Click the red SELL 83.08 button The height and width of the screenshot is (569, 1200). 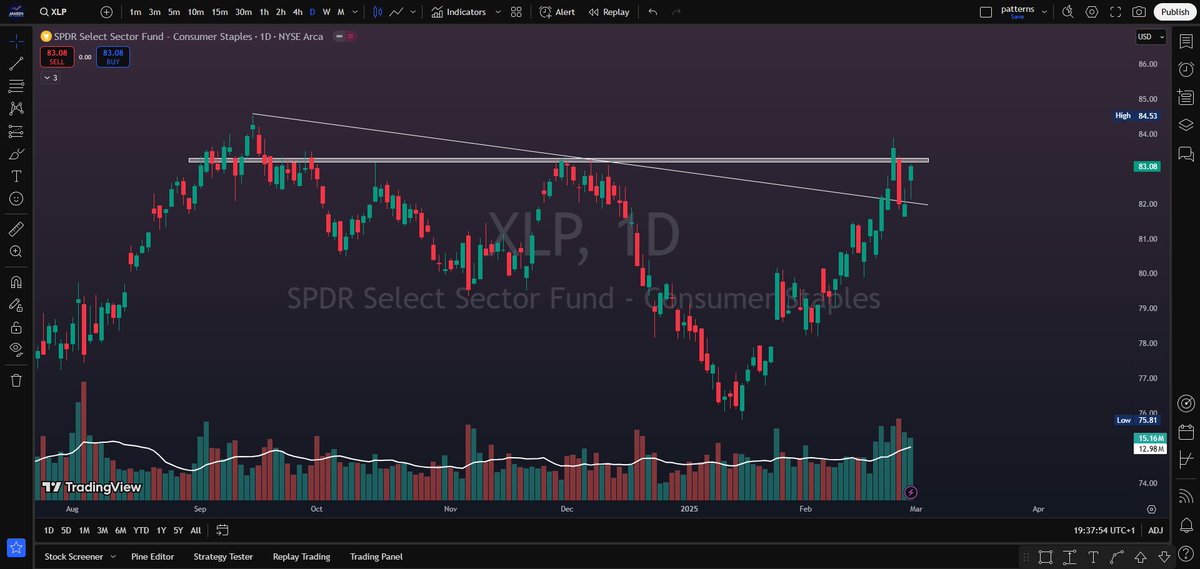click(57, 56)
